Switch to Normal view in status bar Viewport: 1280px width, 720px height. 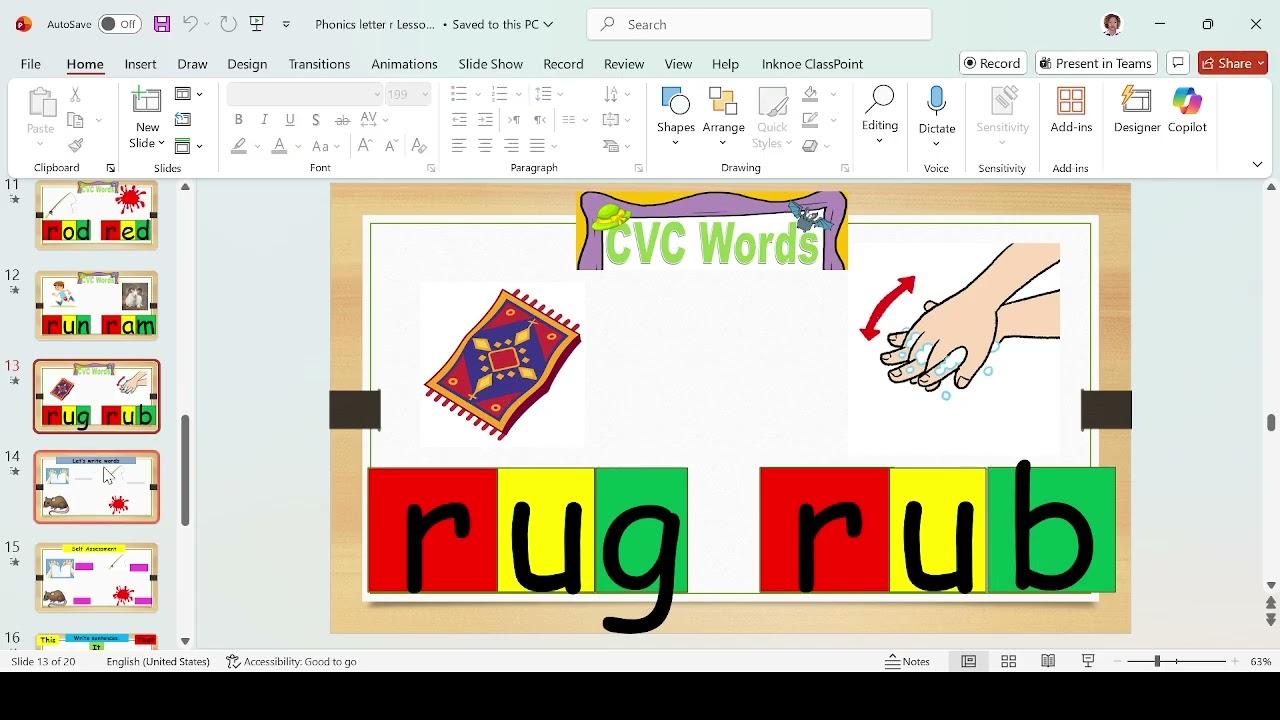click(969, 662)
